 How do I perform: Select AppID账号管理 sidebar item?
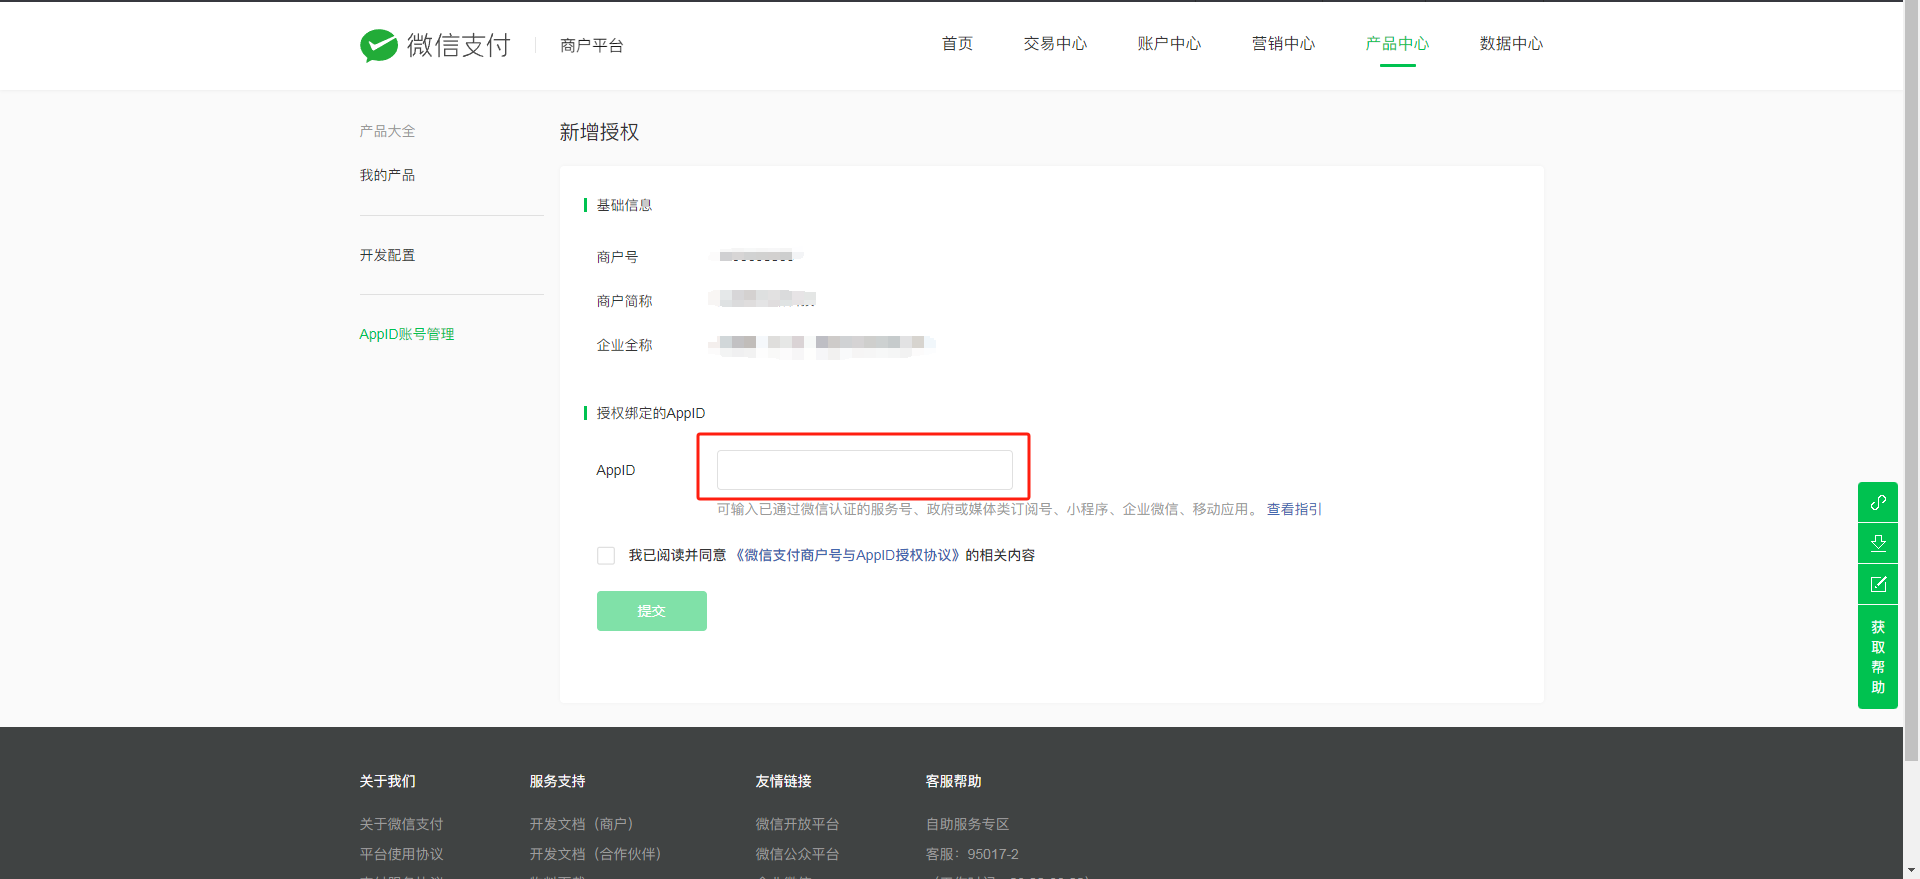[x=406, y=334]
